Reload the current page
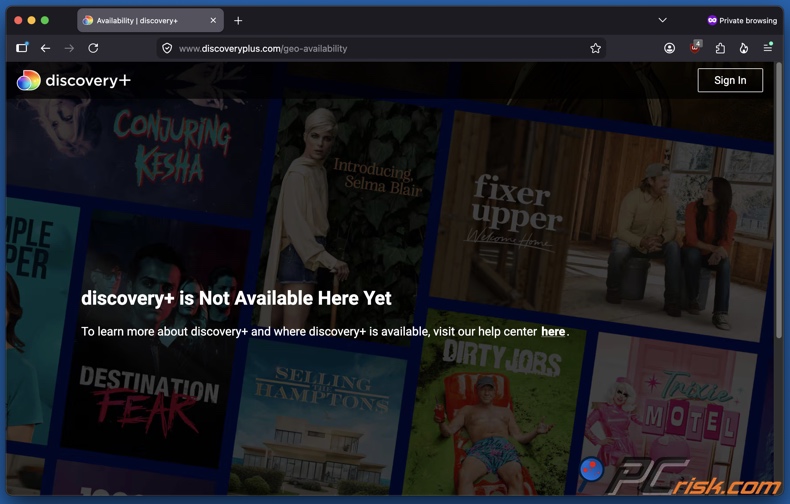 [x=93, y=48]
